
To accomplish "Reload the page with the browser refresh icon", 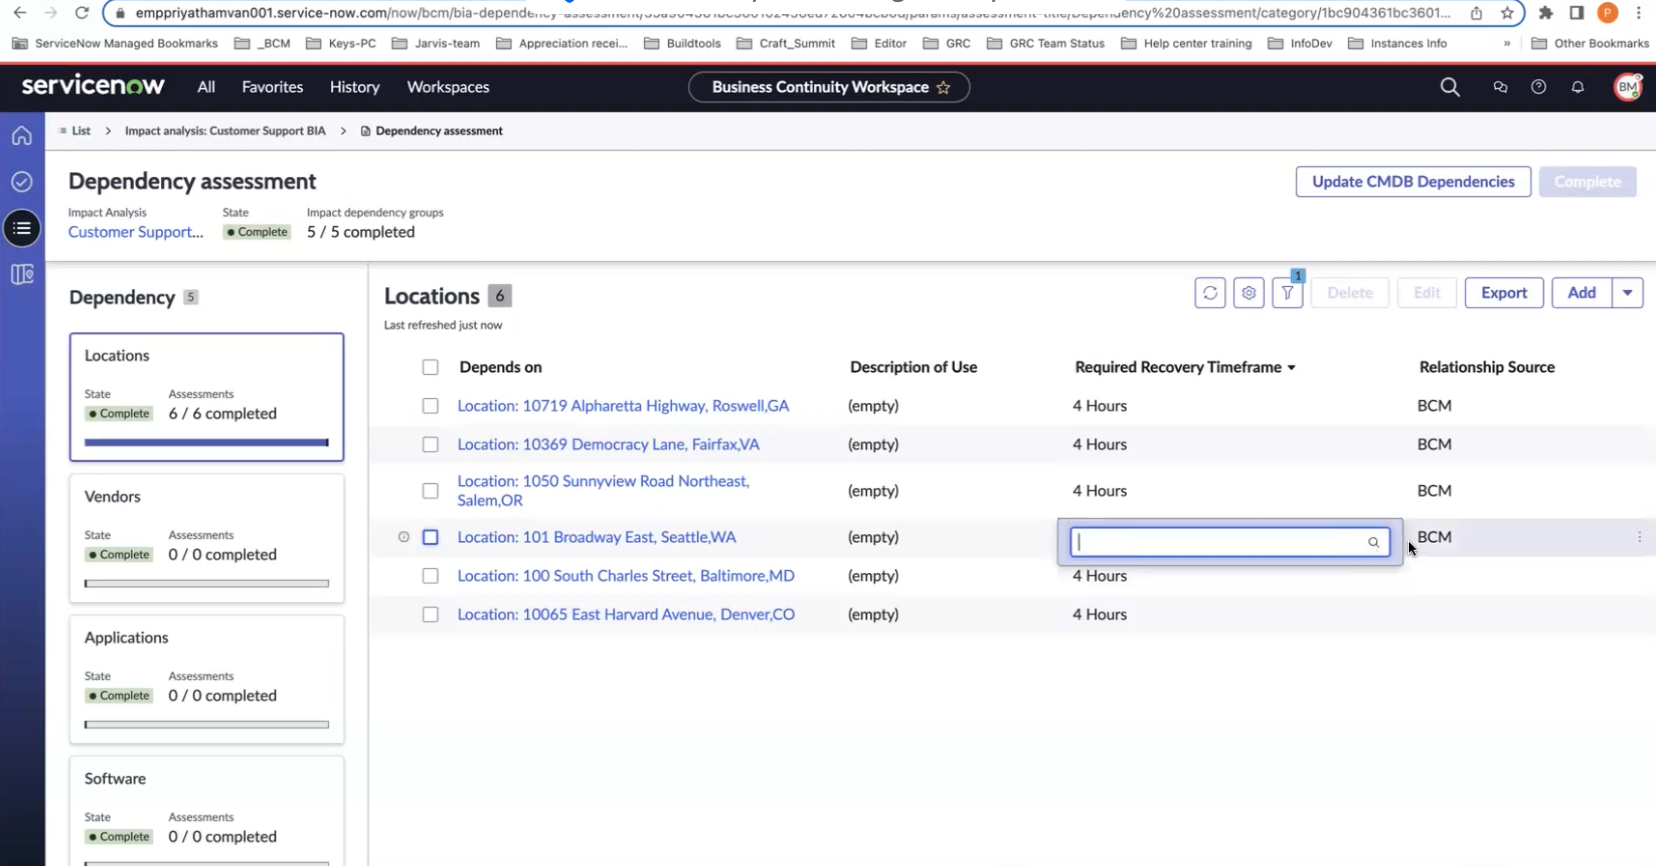I will [x=81, y=13].
